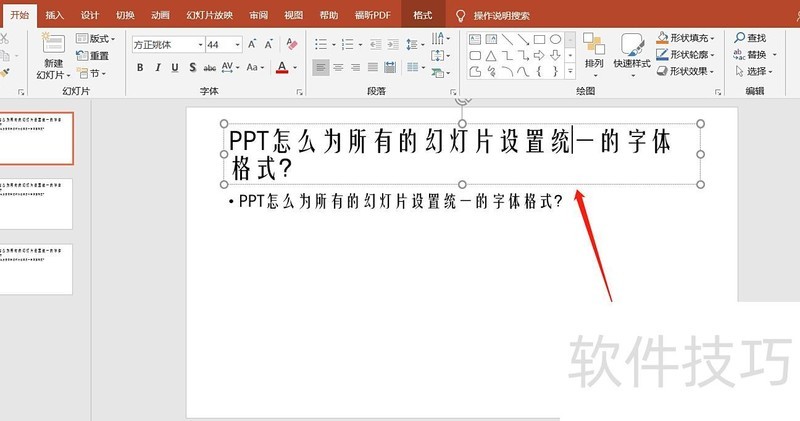800x421 pixels.
Task: Apply text shadow effect
Action: (192, 68)
